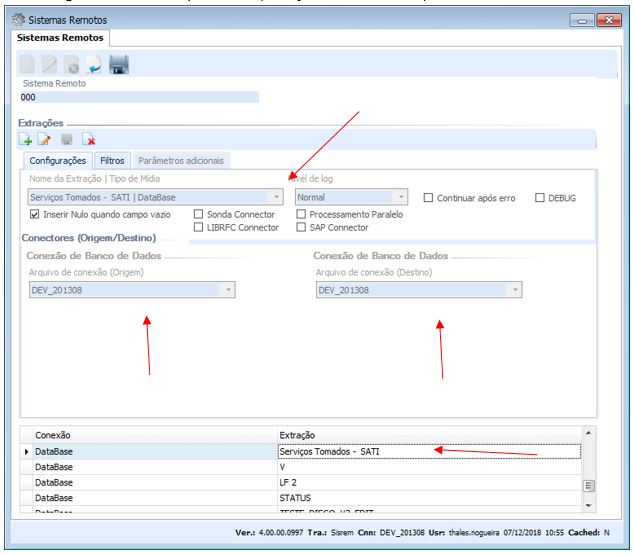The height and width of the screenshot is (555, 634).
Task: Click the Ver.: 4.00.00.0997 status bar entry
Action: (x=269, y=532)
